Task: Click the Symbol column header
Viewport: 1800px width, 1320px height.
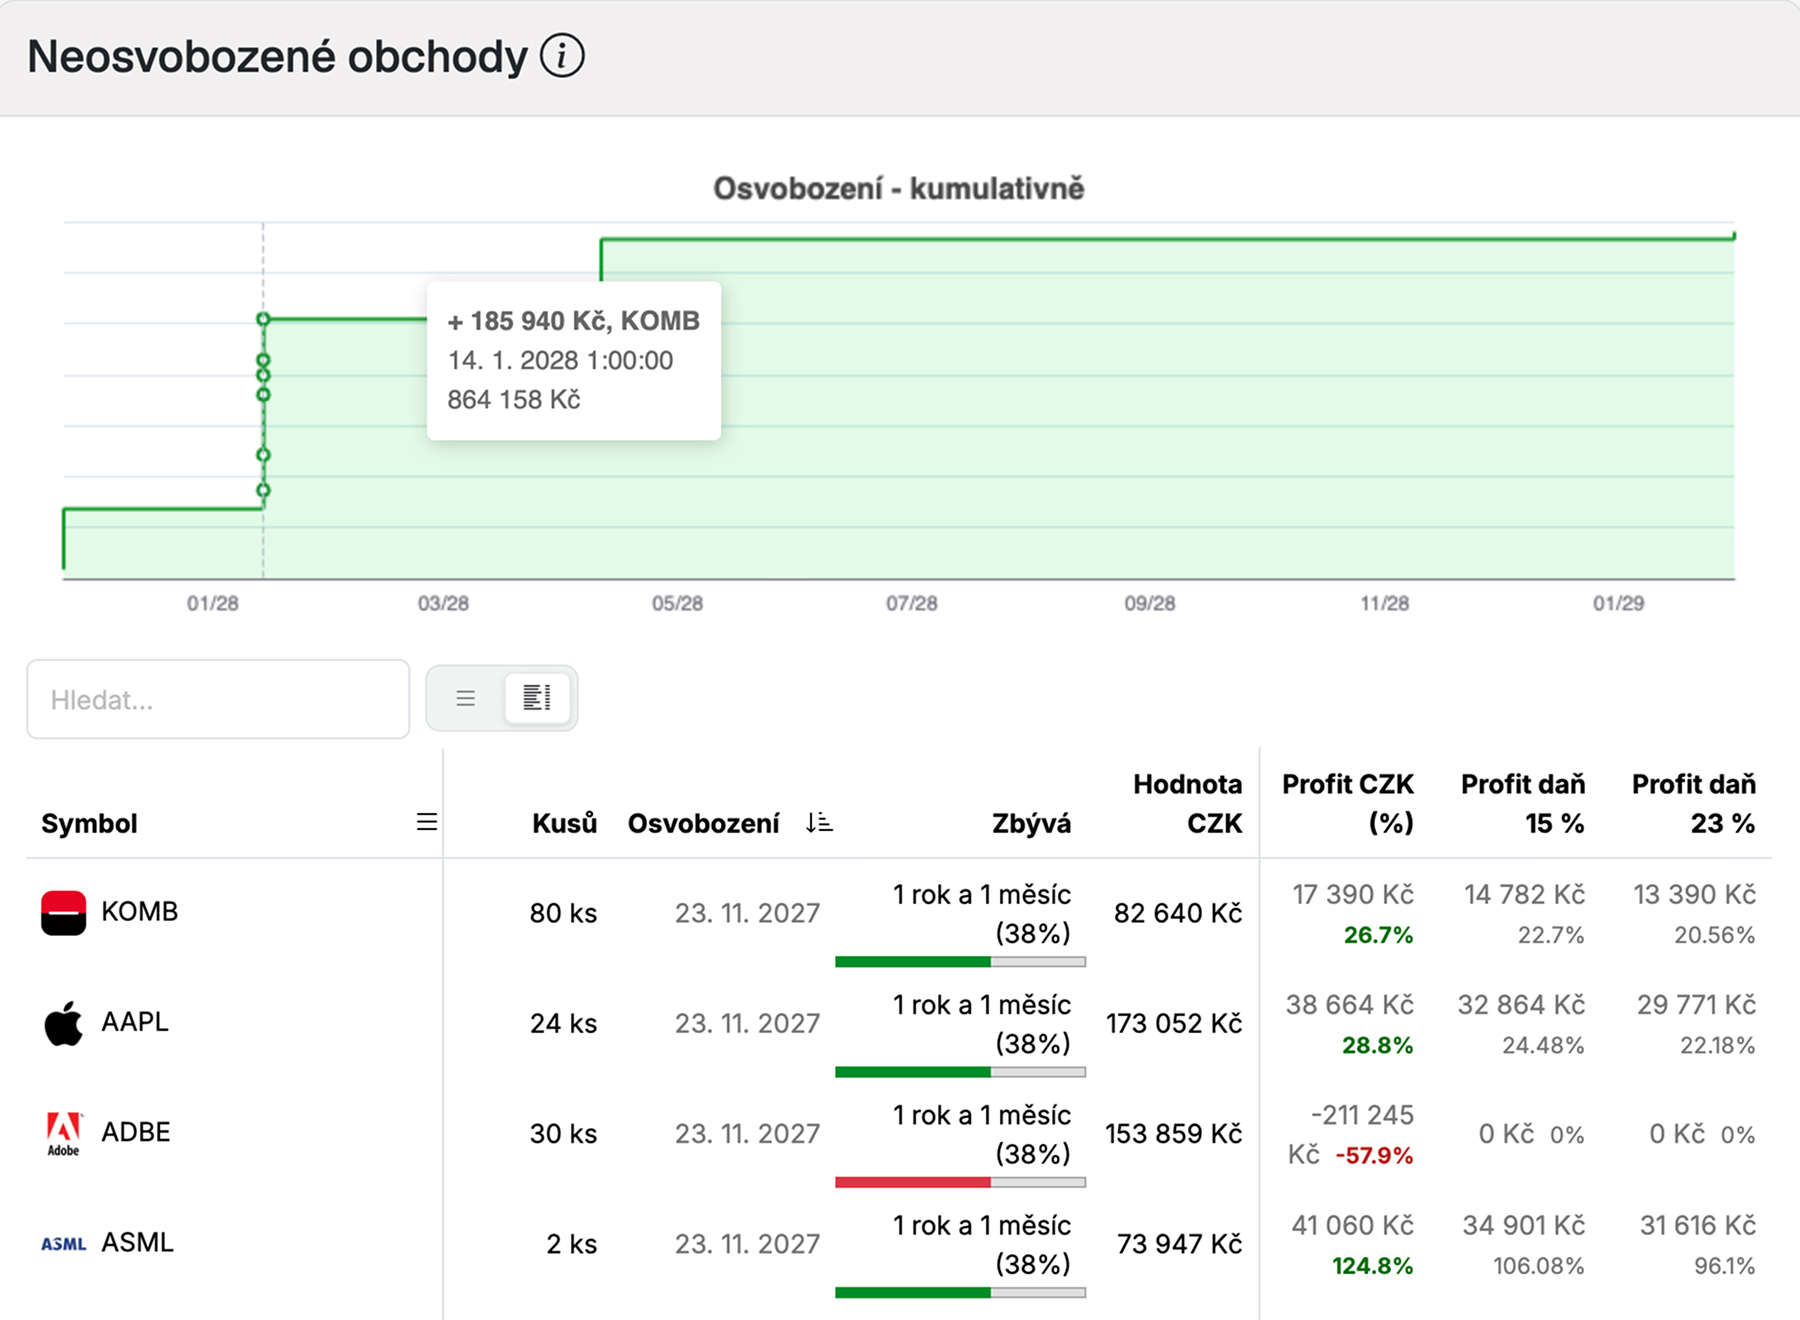Action: click(89, 824)
